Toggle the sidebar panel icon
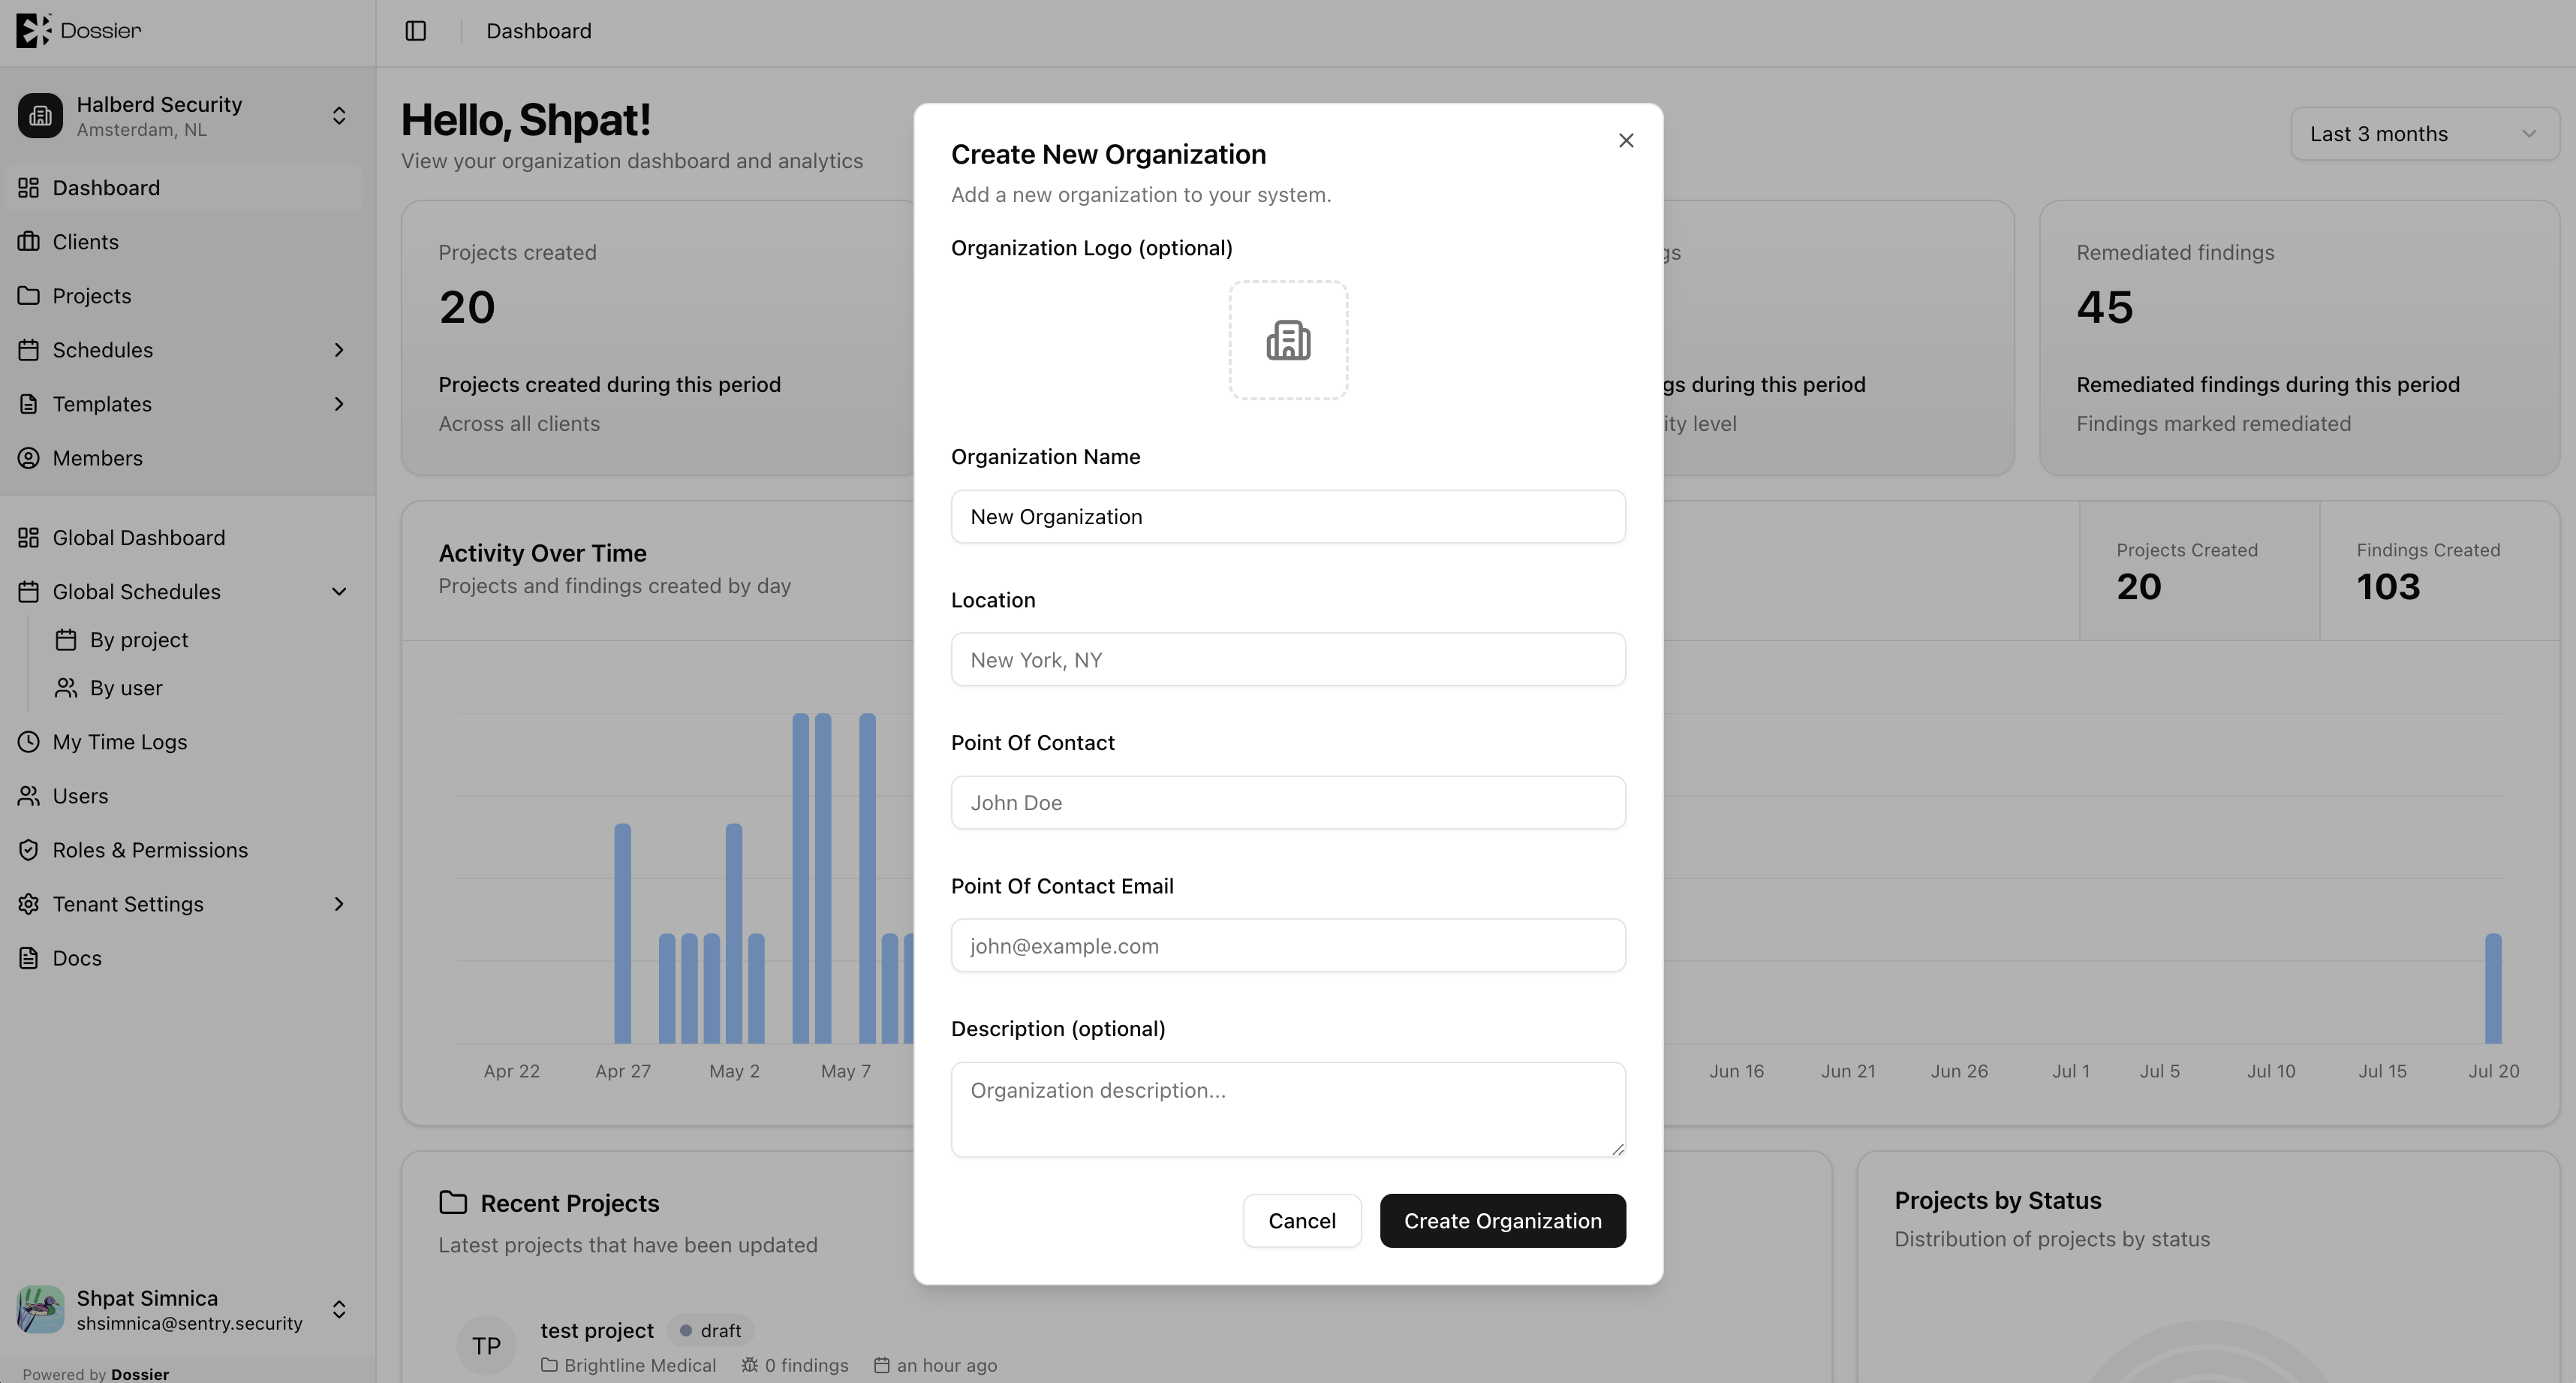2576x1383 pixels. (x=416, y=31)
